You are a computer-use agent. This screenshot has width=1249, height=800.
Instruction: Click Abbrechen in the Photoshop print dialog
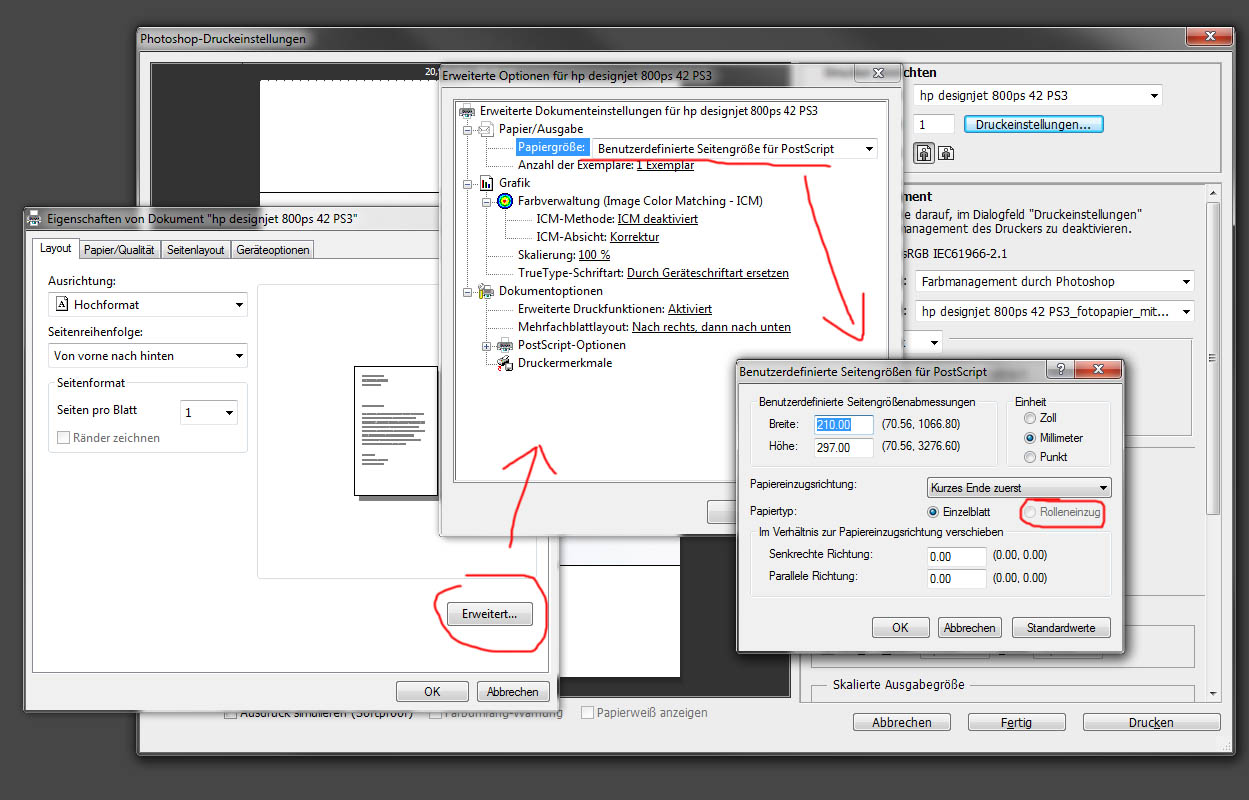[x=902, y=722]
